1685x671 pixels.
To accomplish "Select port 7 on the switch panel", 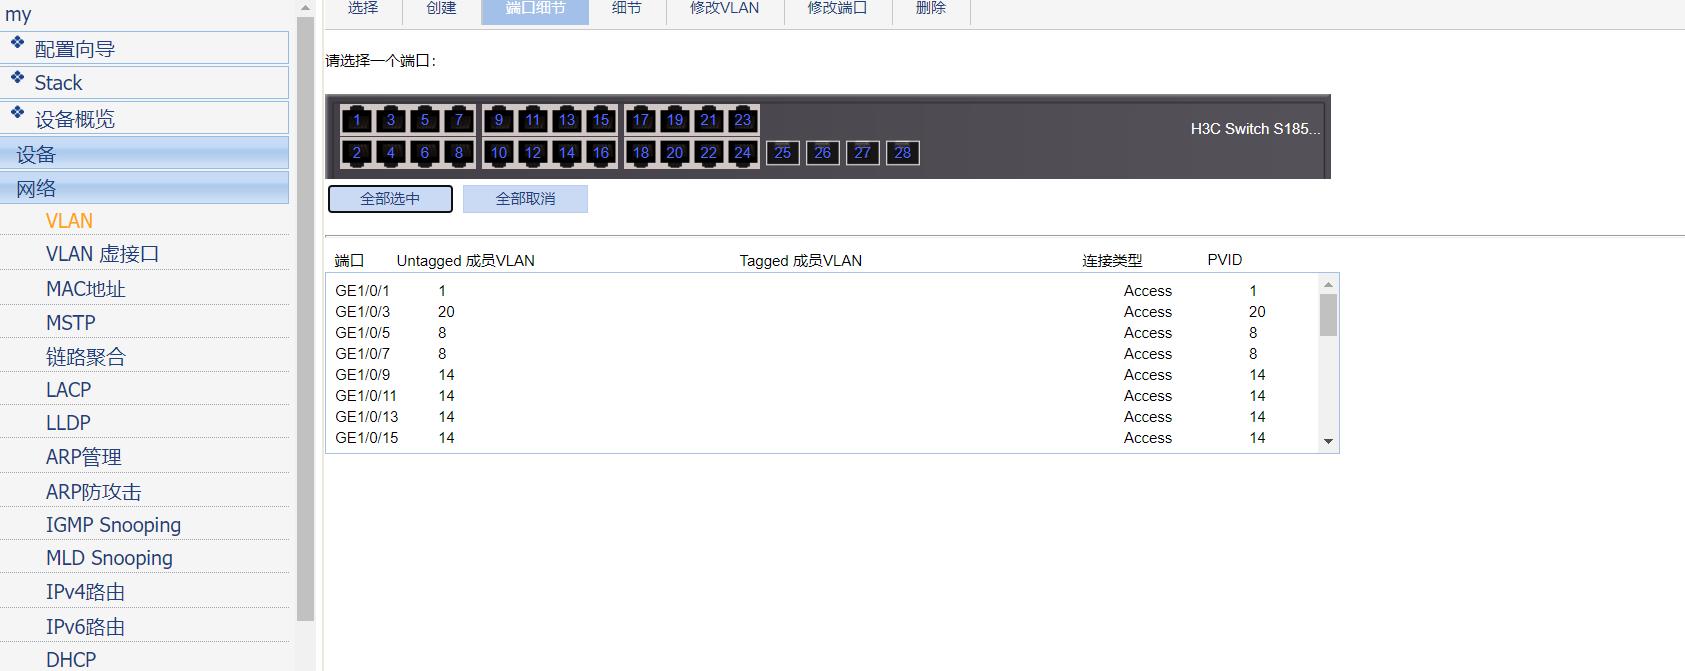I will tap(459, 120).
